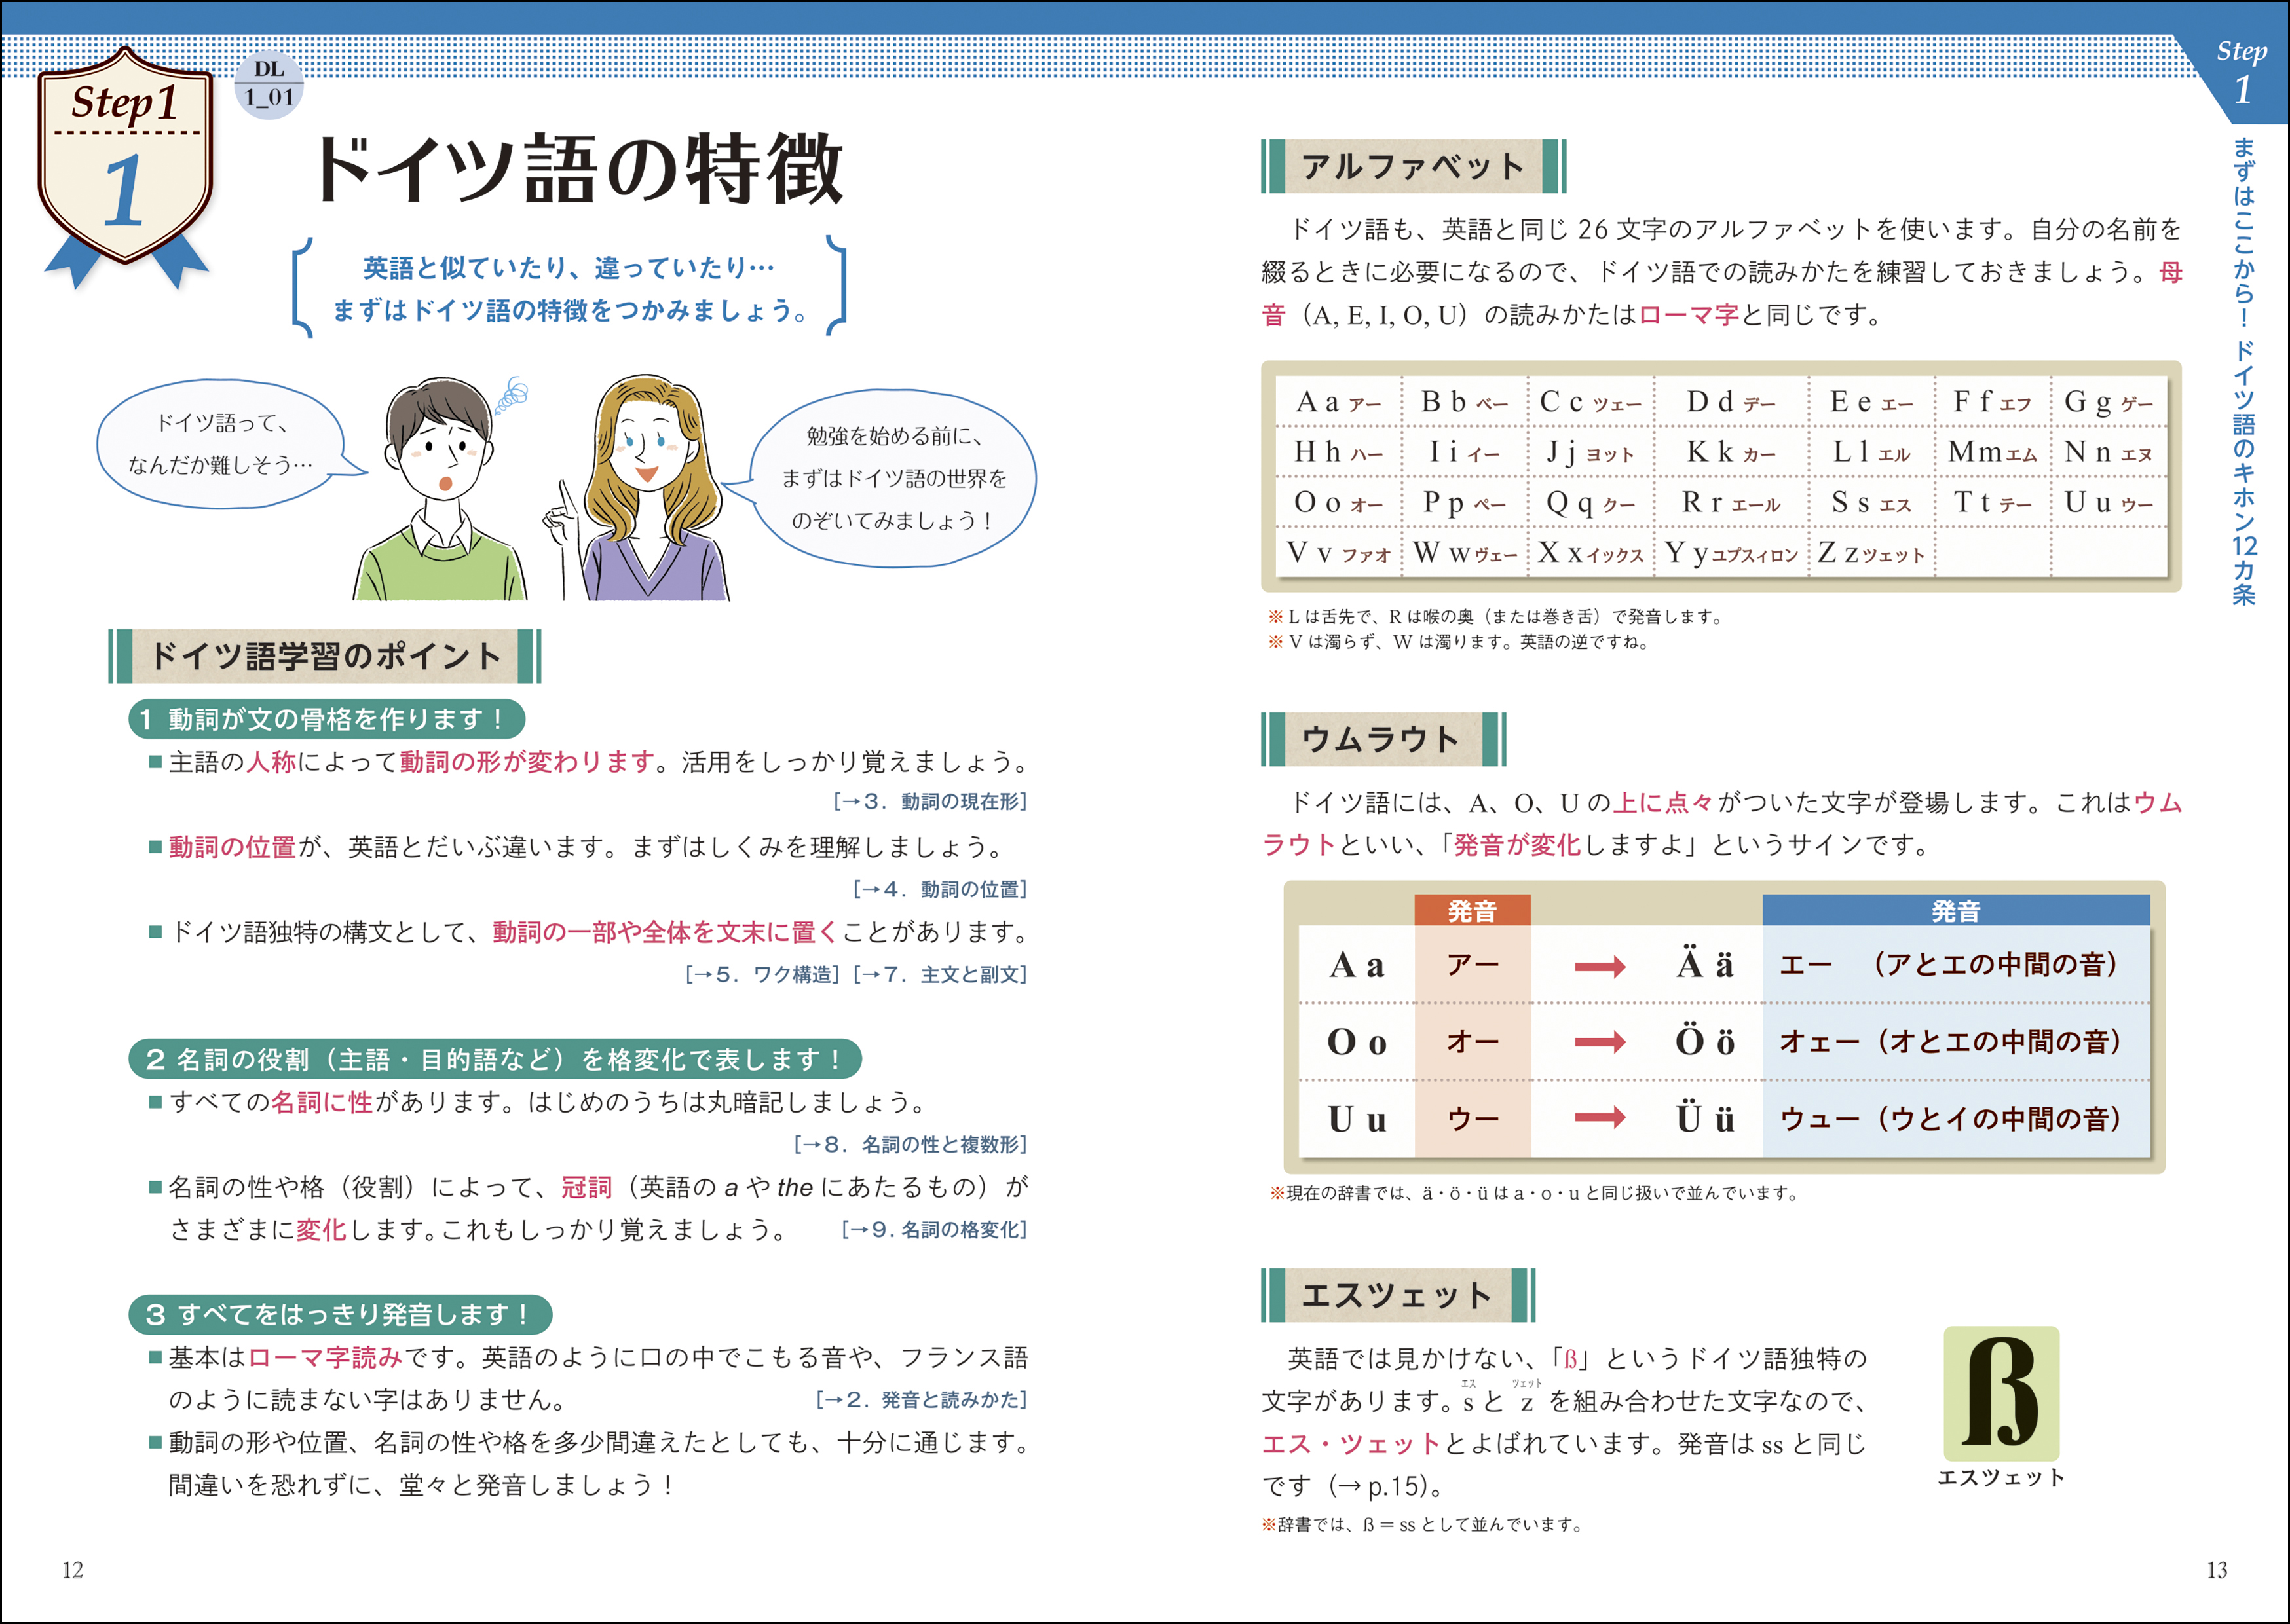Click the alphabet cell Y y ユプスィロン

click(x=1731, y=553)
